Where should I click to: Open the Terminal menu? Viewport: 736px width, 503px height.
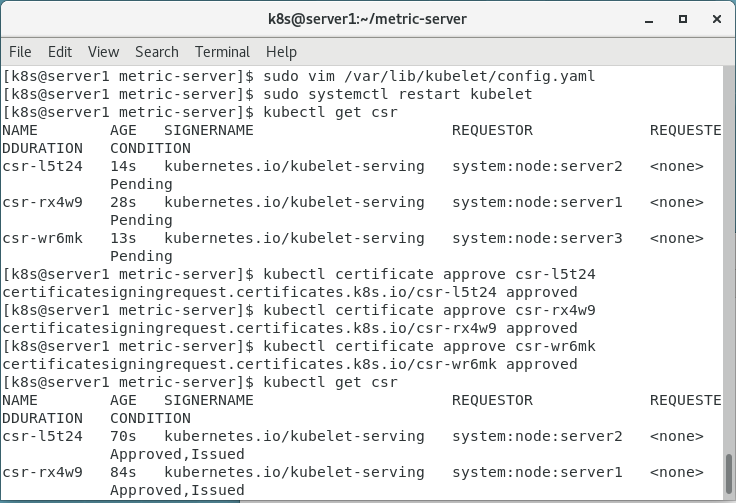(x=222, y=52)
